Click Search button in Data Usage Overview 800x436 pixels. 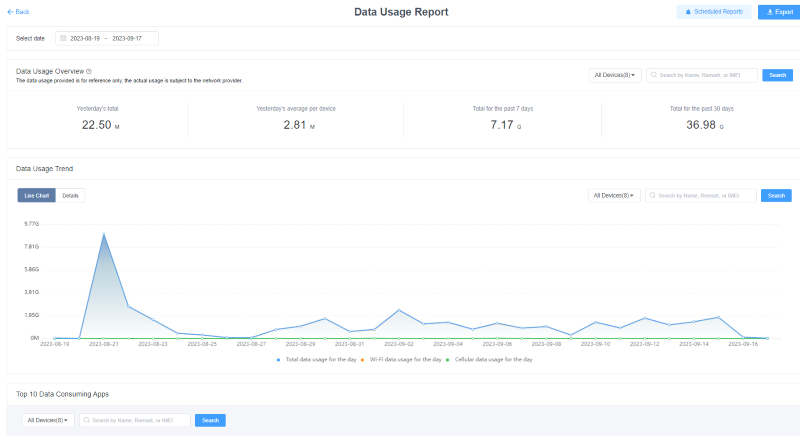(778, 75)
